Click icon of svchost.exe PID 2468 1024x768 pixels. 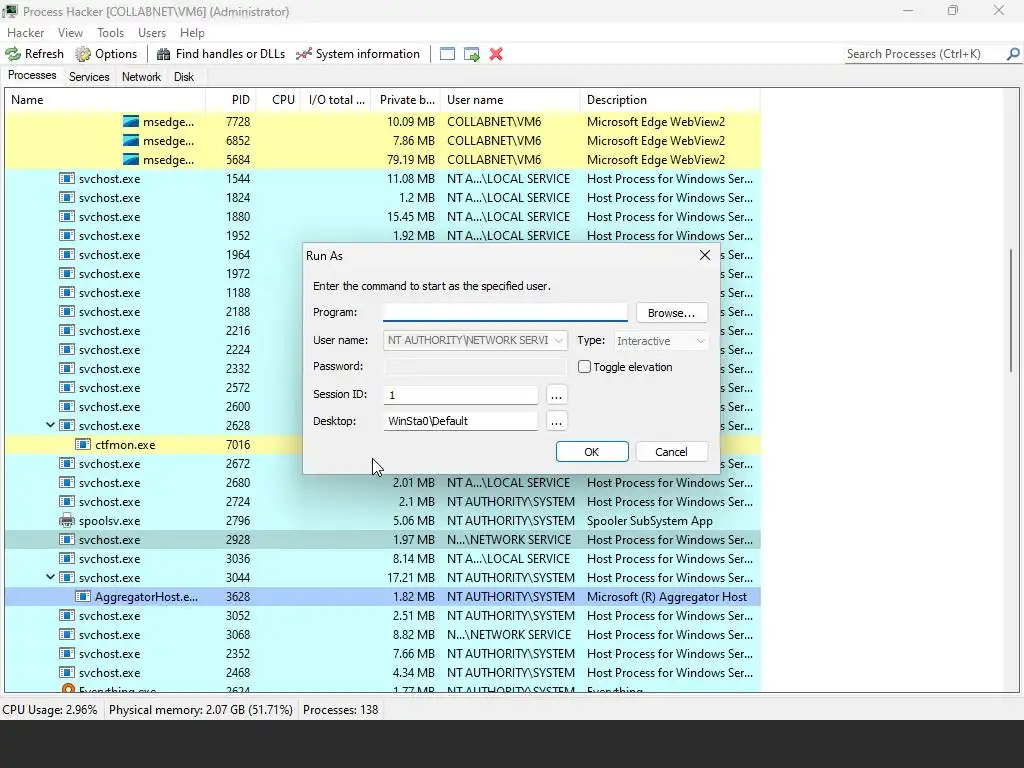click(67, 673)
